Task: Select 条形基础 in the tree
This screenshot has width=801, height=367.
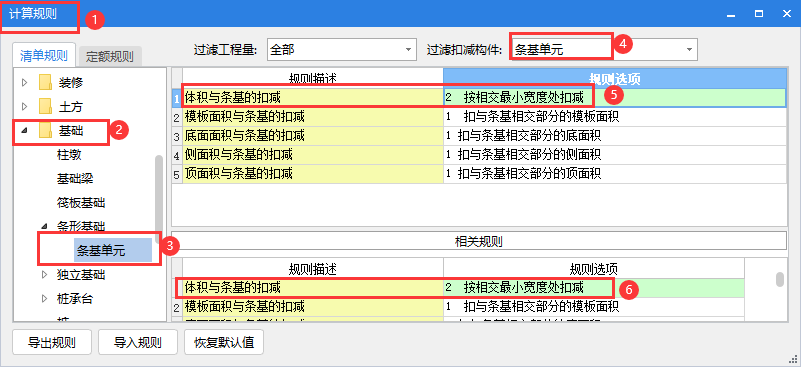Action: (x=81, y=226)
